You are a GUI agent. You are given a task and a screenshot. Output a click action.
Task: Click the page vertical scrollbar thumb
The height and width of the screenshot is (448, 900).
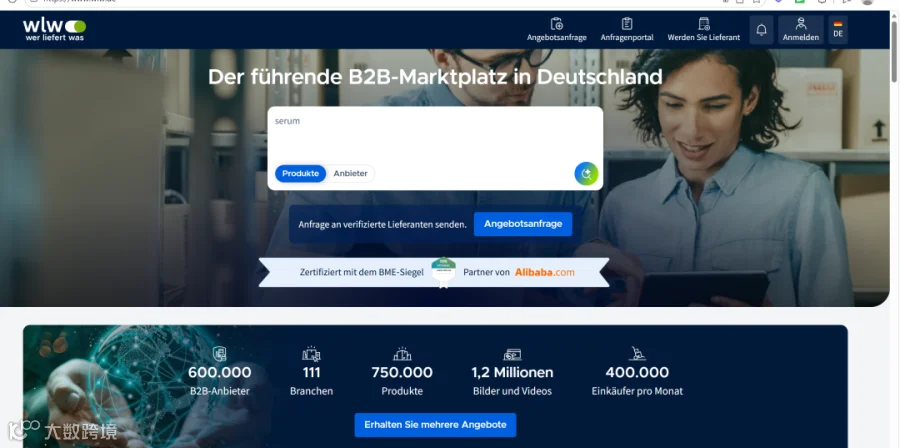[894, 50]
